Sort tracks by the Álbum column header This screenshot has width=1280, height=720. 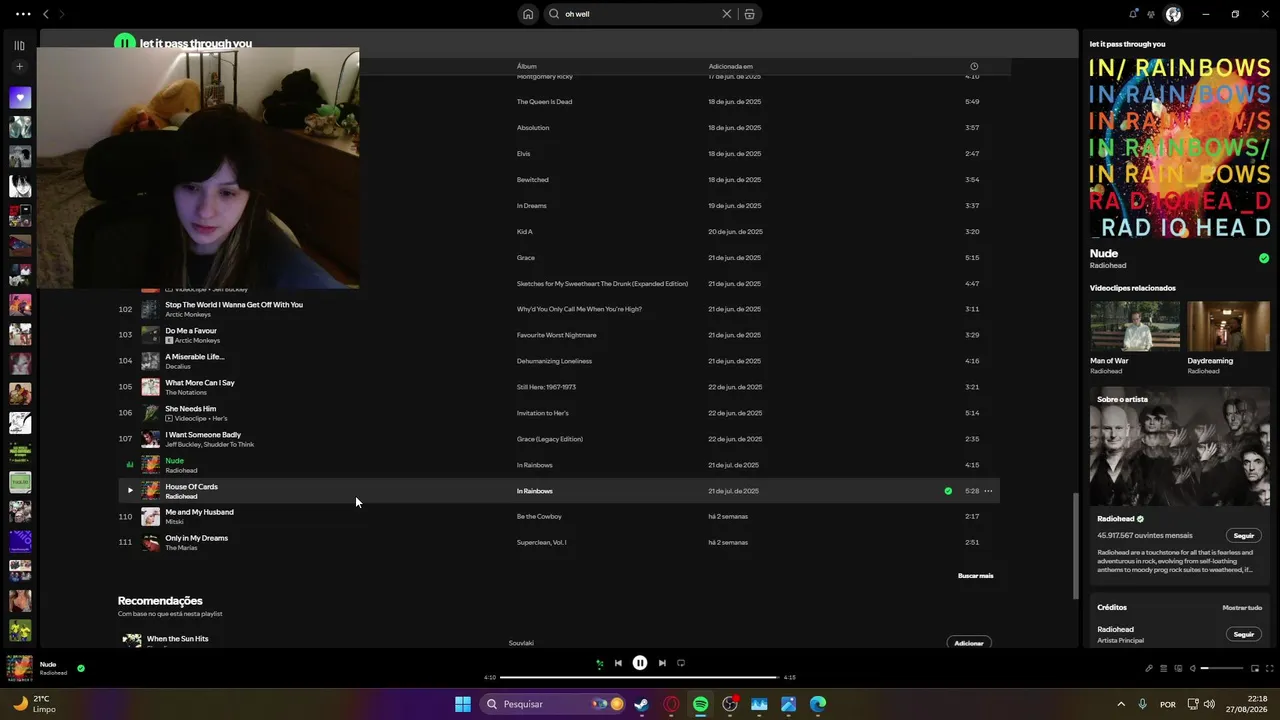(527, 67)
